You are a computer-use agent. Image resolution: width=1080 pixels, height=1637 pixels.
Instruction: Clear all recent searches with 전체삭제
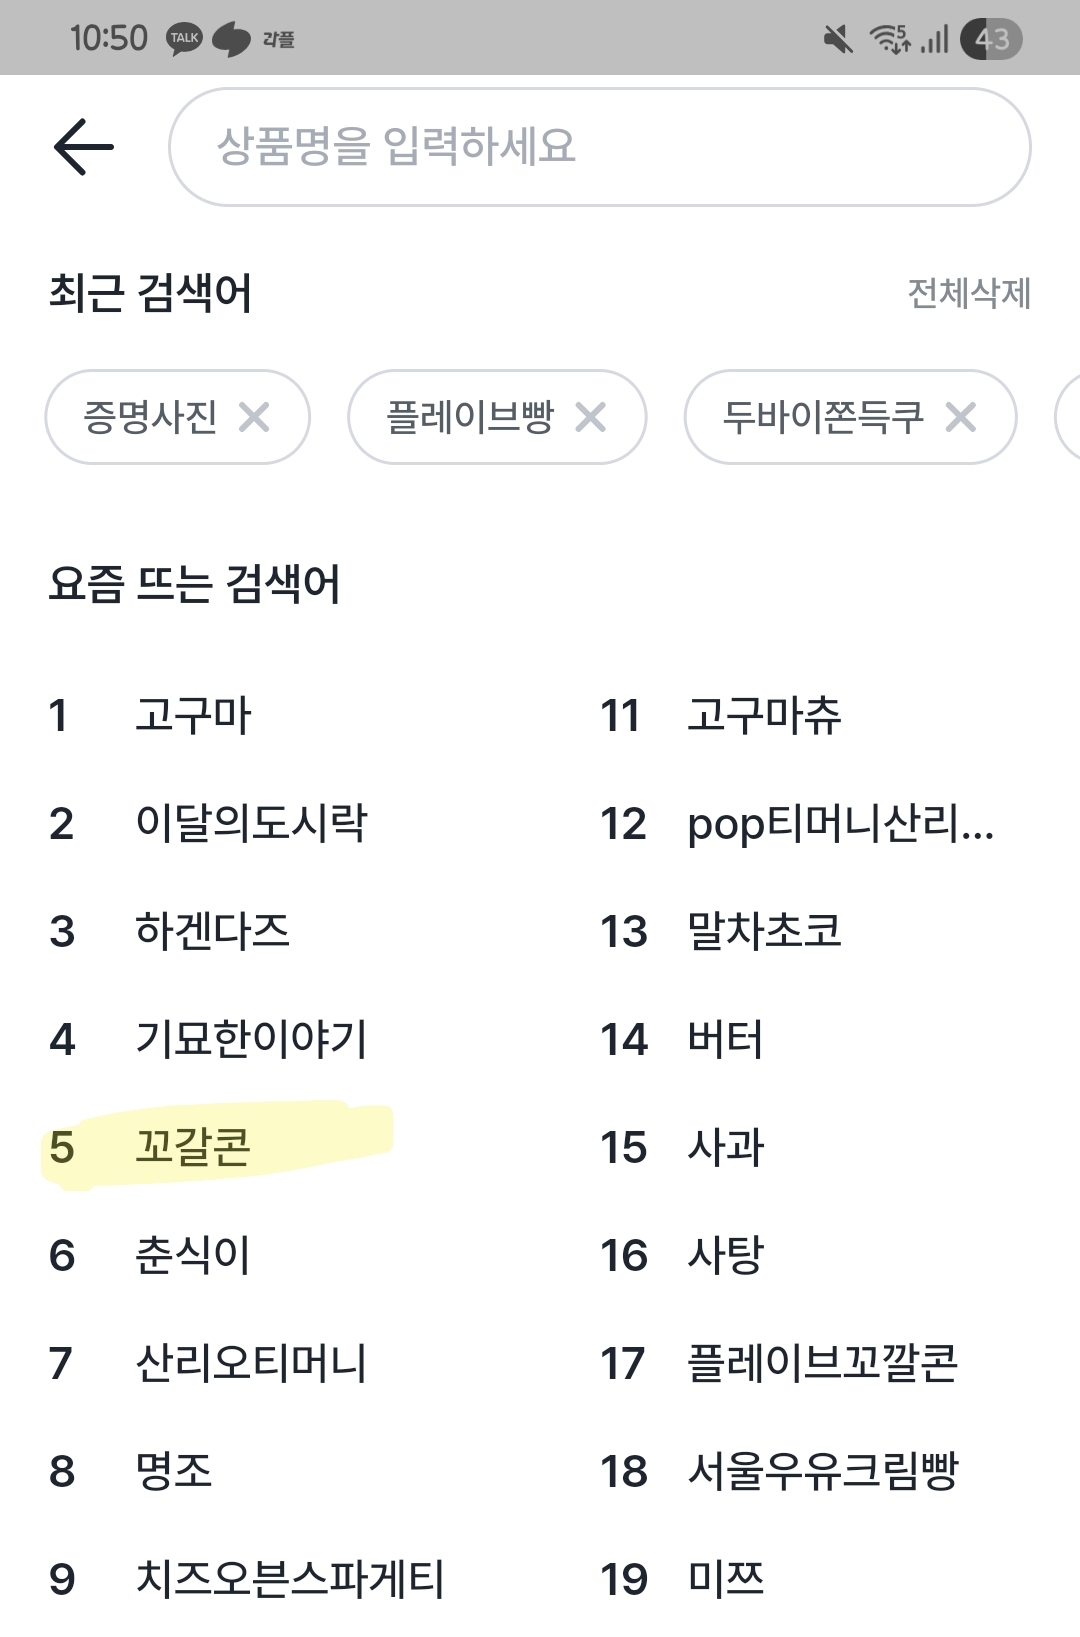coord(968,293)
